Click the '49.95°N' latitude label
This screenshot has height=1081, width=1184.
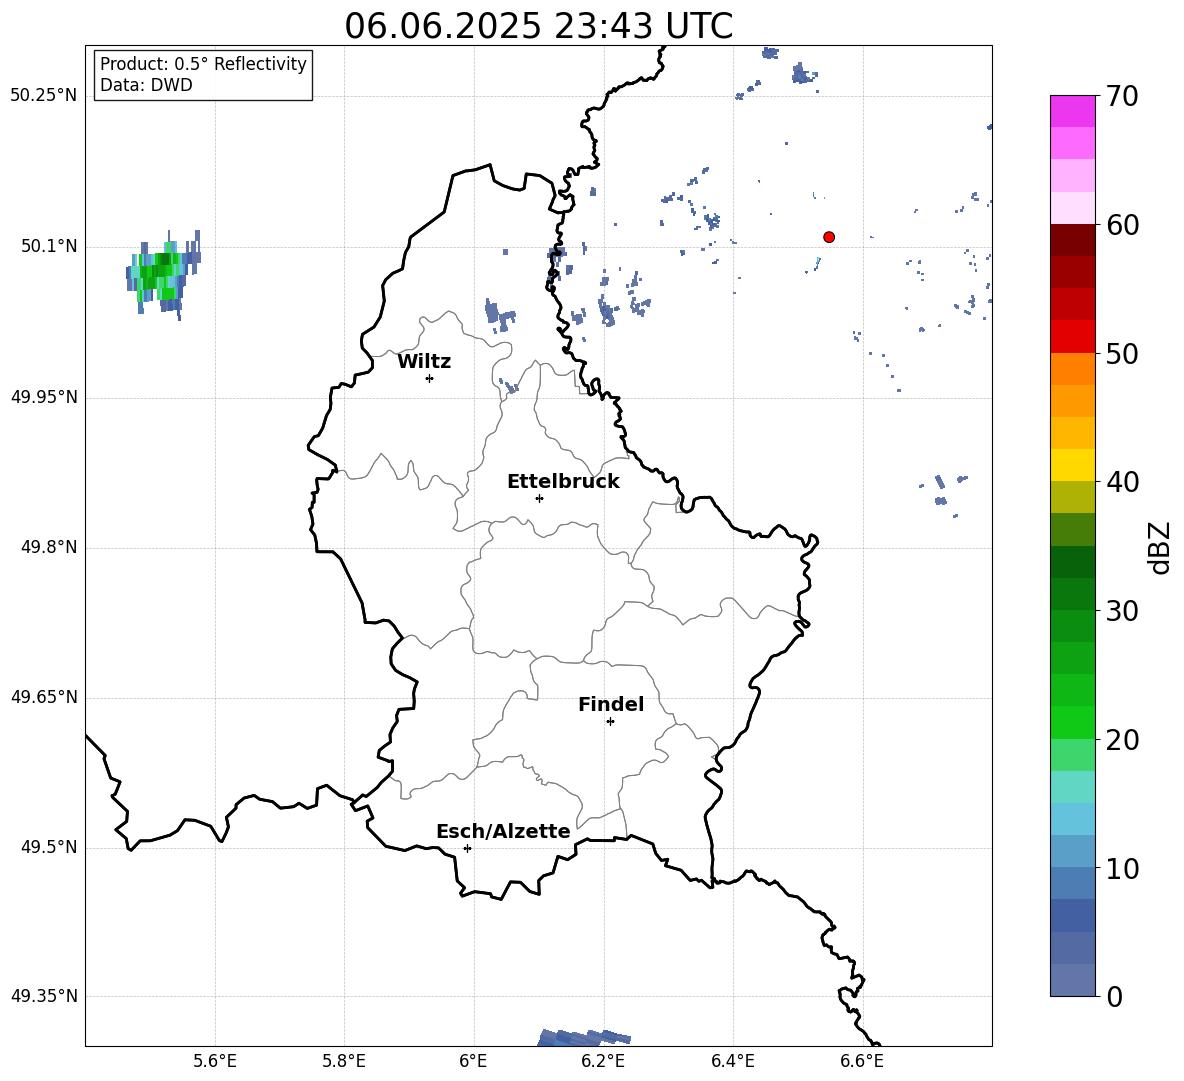click(44, 396)
